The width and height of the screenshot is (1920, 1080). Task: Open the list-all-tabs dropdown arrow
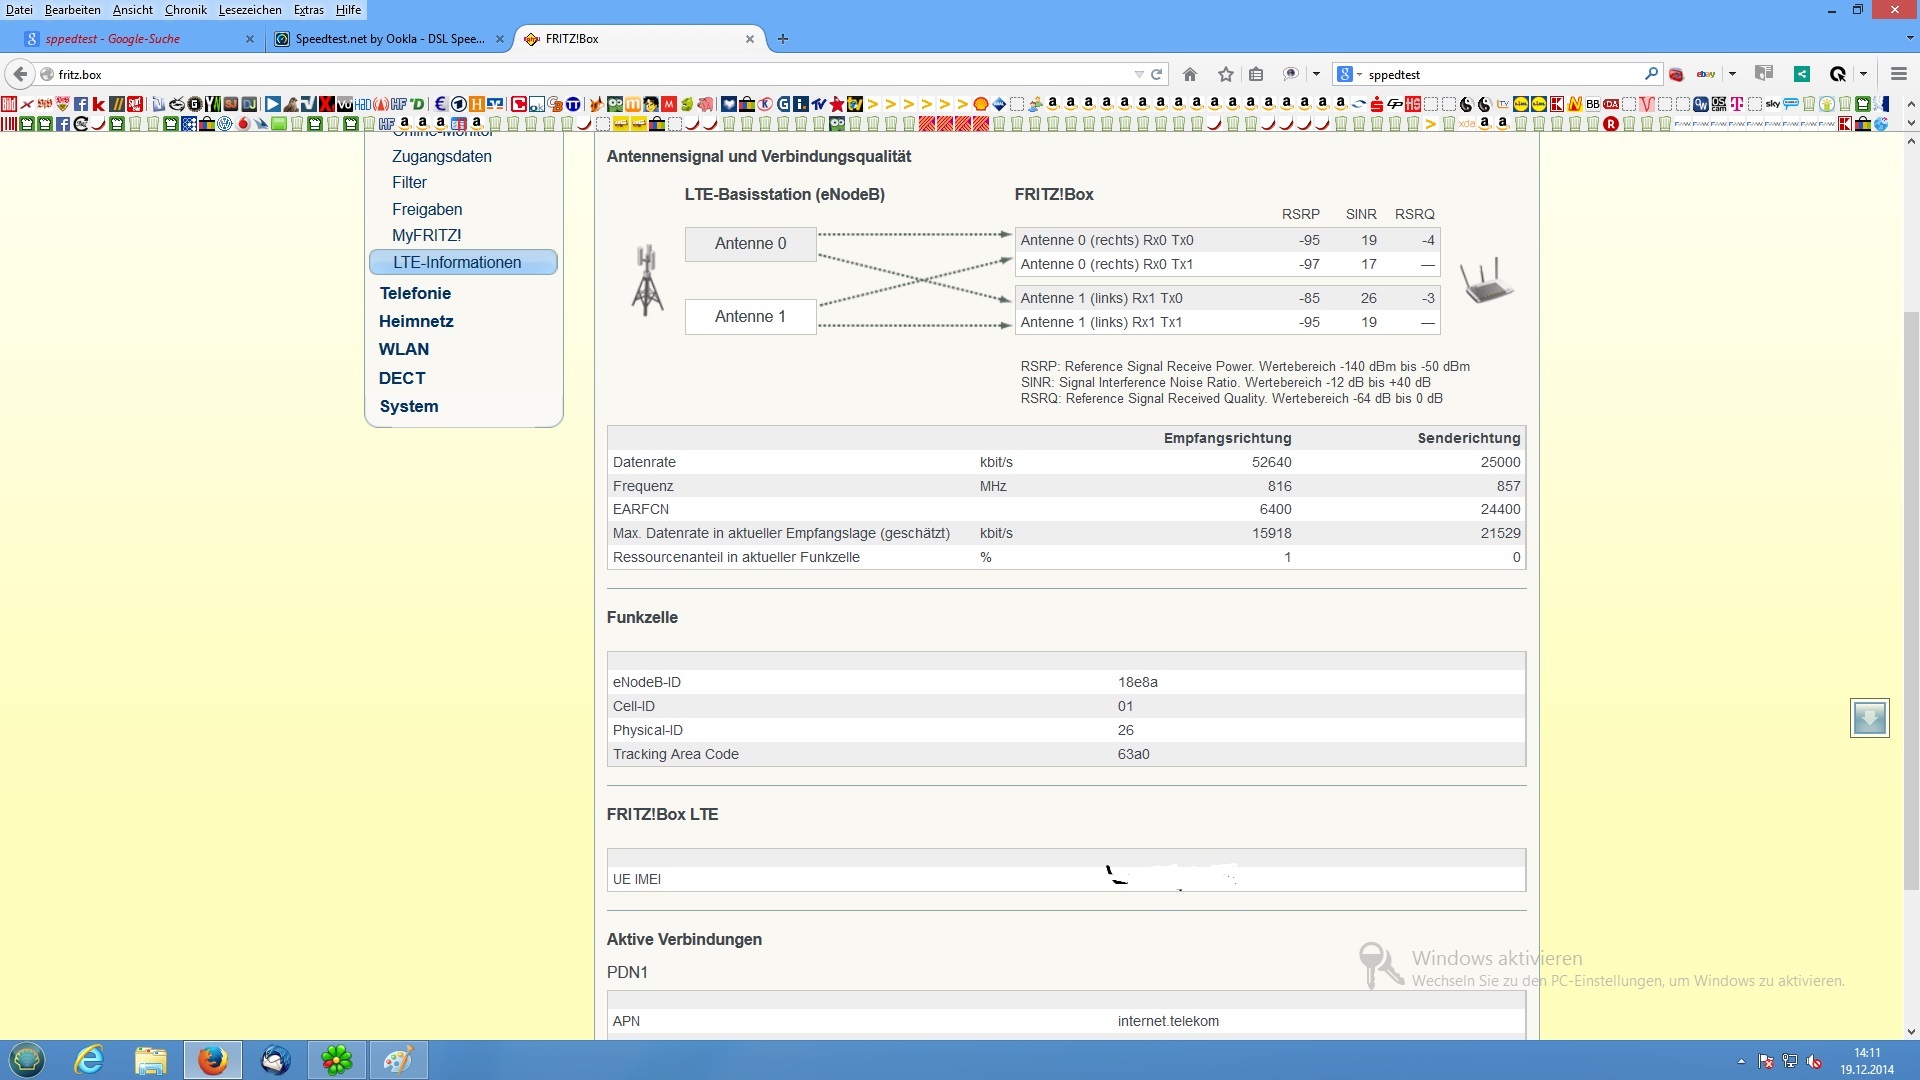(1909, 39)
